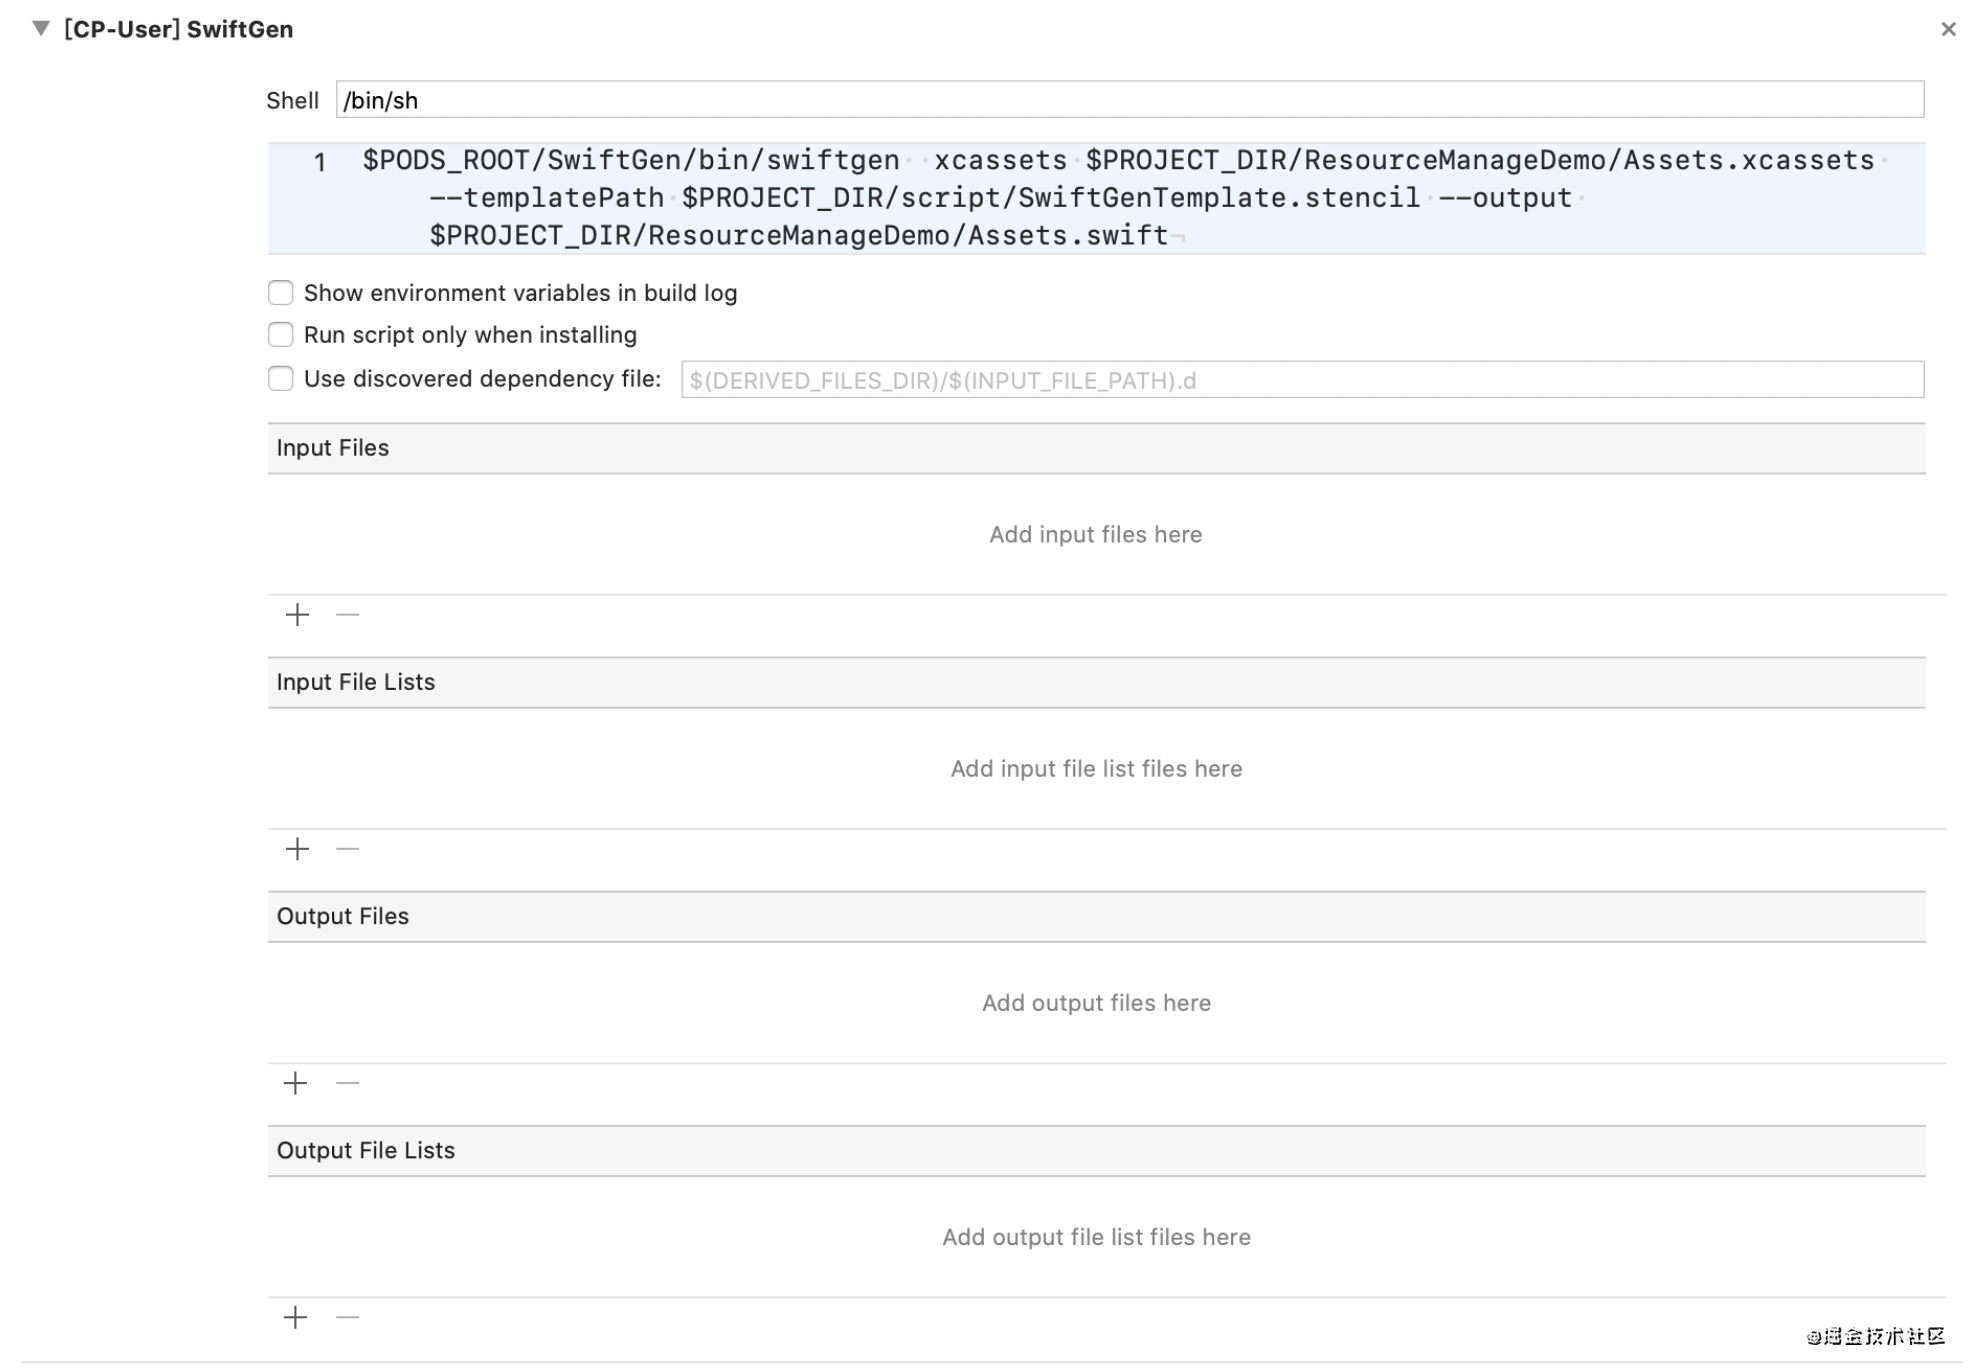
Task: Collapse the [CP-User] SwiftGen phase
Action: click(41, 29)
